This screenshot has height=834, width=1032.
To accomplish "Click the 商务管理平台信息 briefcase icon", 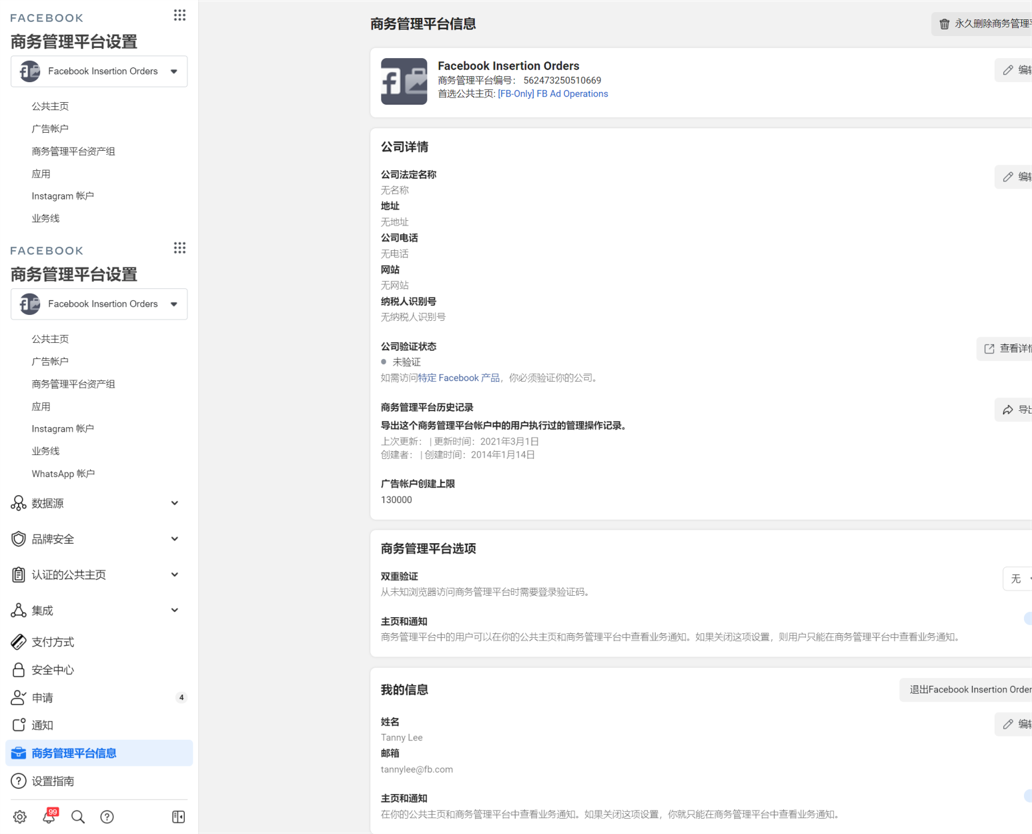I will click(18, 753).
